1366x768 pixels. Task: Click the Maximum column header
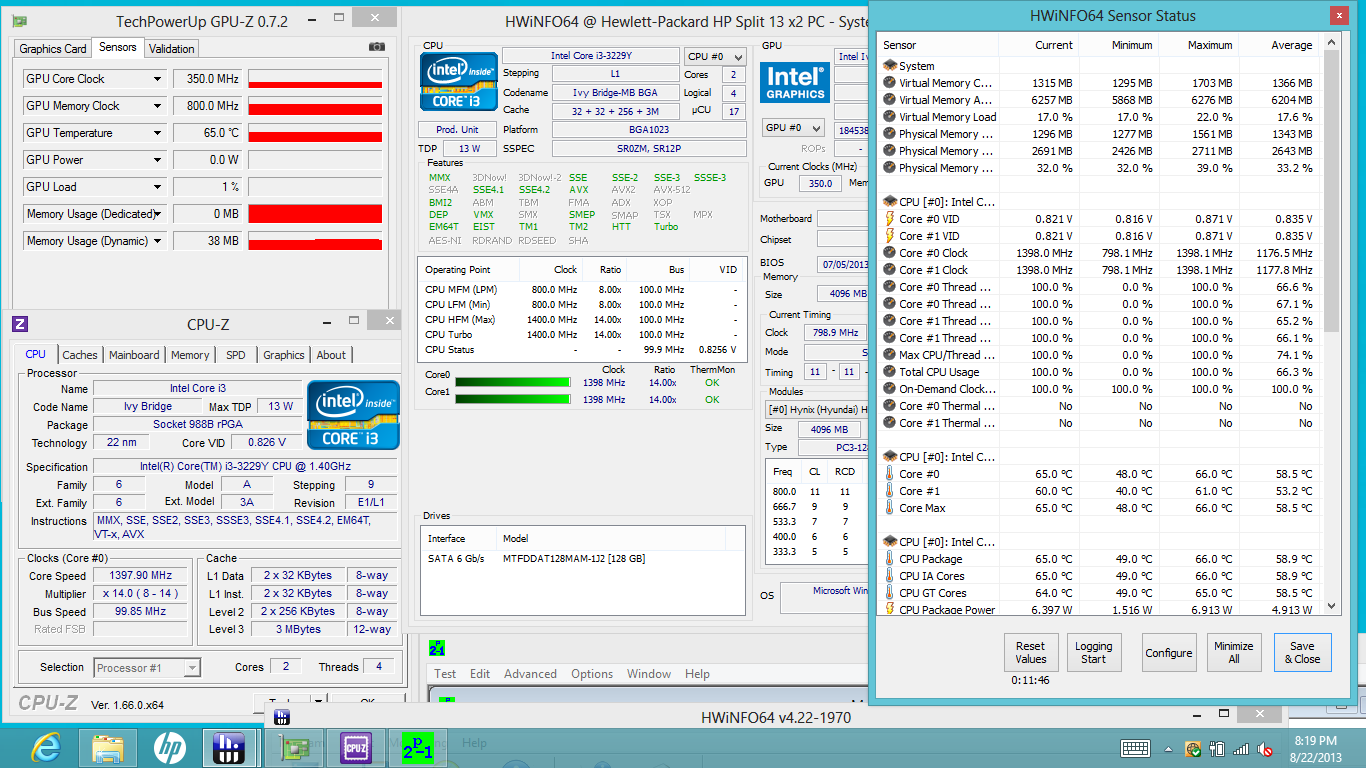[1197, 45]
